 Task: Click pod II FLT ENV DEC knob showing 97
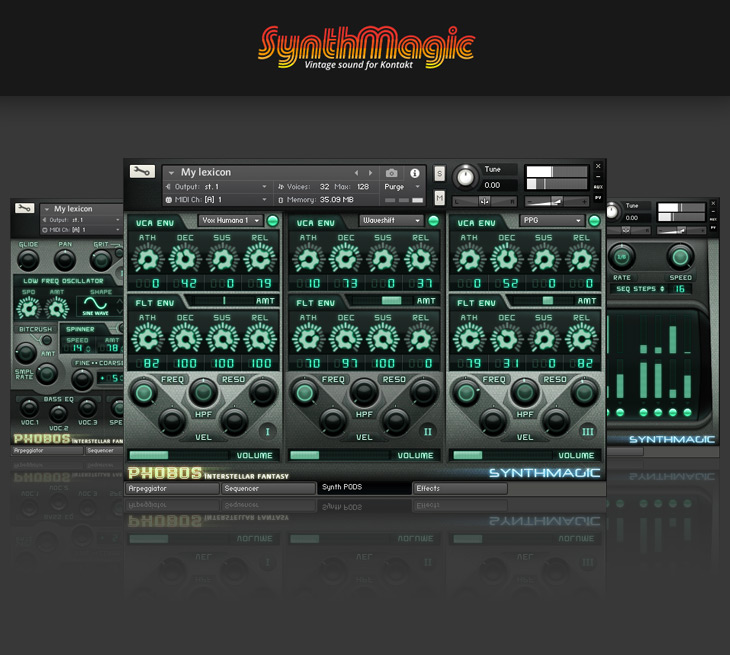(345, 338)
